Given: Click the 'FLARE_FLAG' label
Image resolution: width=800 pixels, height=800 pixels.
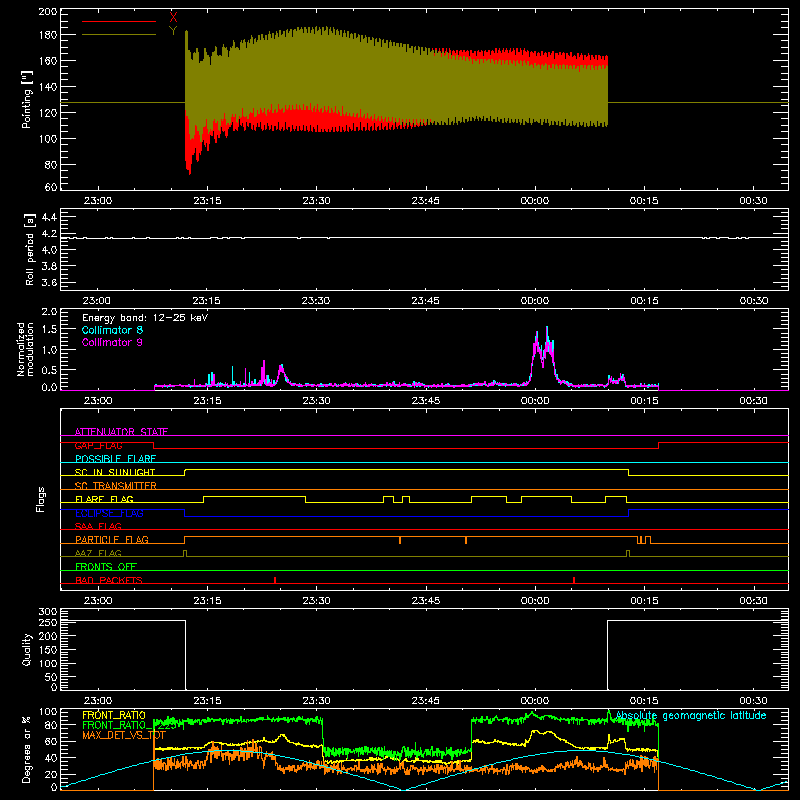Looking at the screenshot, I should 104,499.
